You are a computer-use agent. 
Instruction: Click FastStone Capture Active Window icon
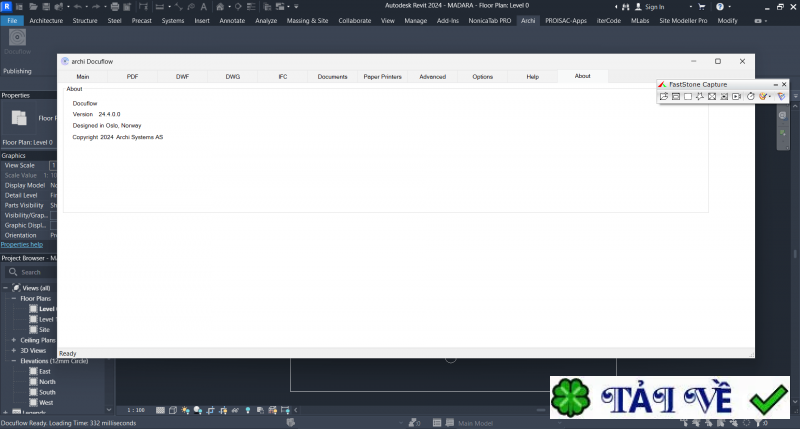[x=676, y=96]
